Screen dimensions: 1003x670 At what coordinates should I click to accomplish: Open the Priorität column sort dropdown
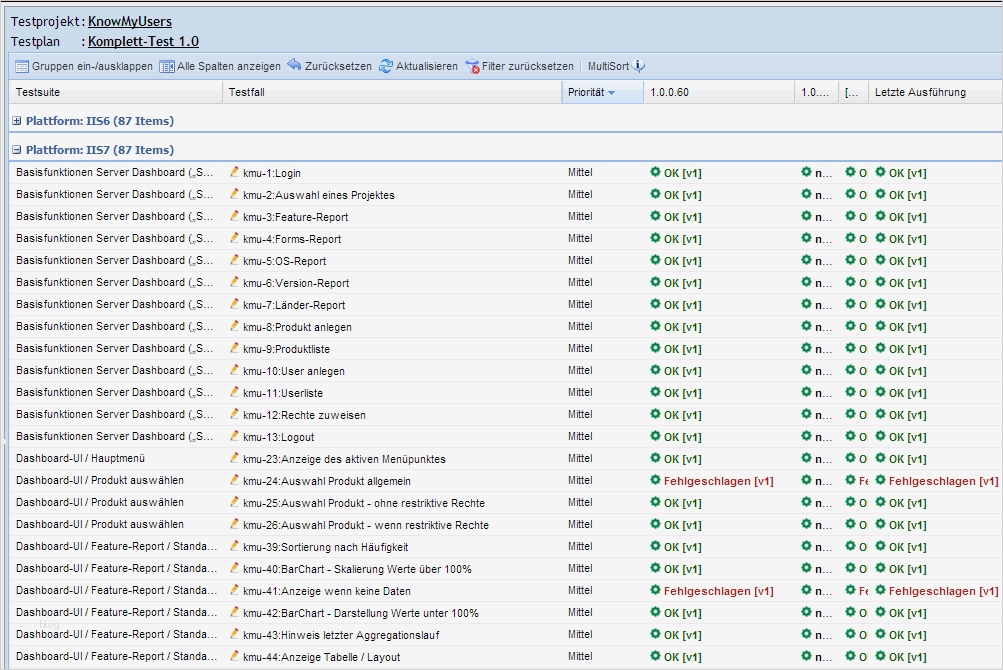point(611,93)
